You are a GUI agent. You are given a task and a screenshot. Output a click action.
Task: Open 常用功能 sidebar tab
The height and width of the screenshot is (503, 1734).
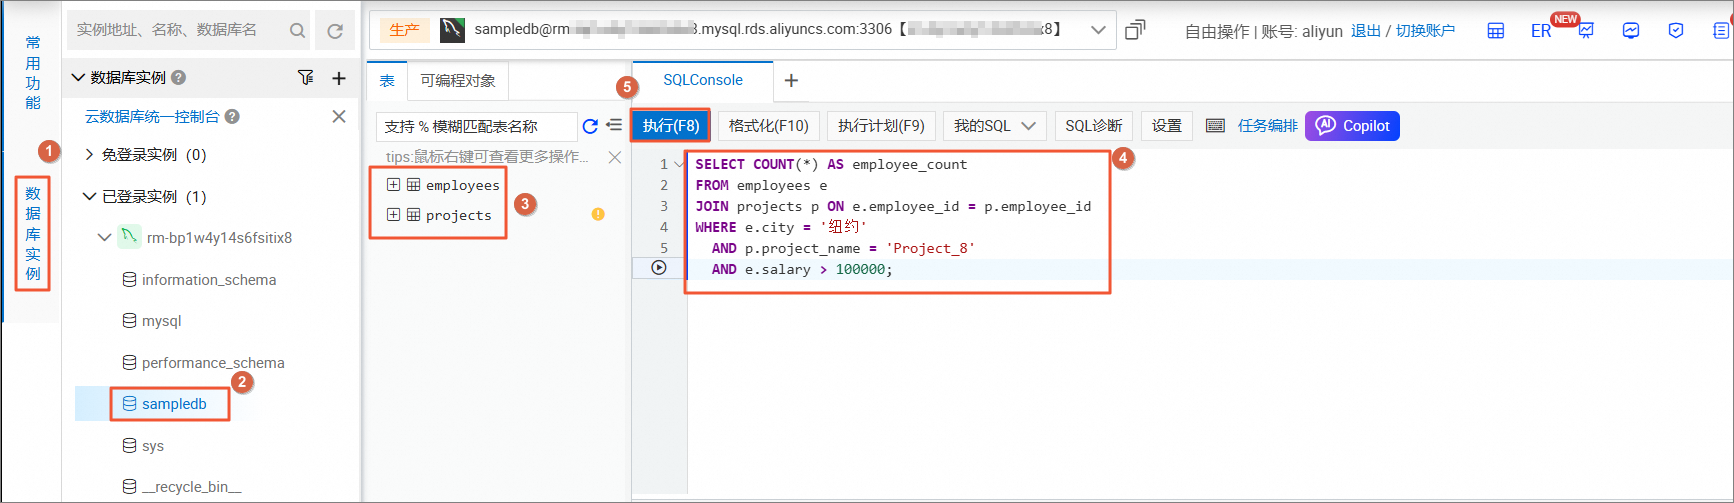33,72
